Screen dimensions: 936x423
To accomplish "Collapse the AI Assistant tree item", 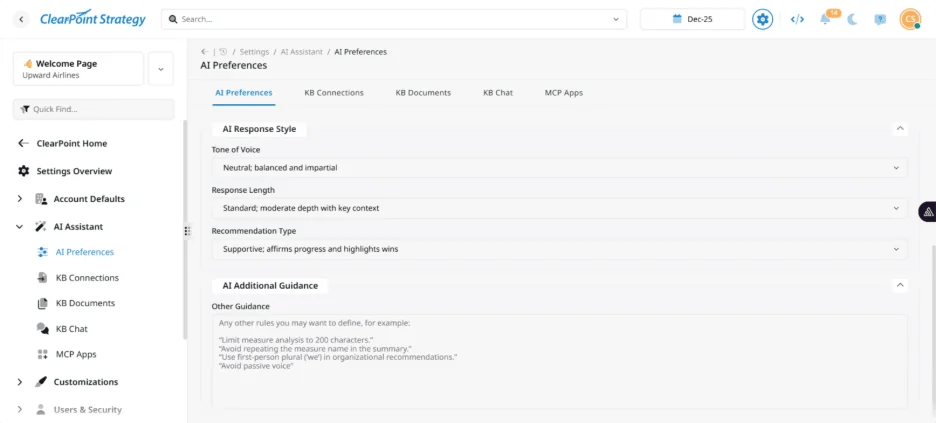I will 20,227.
